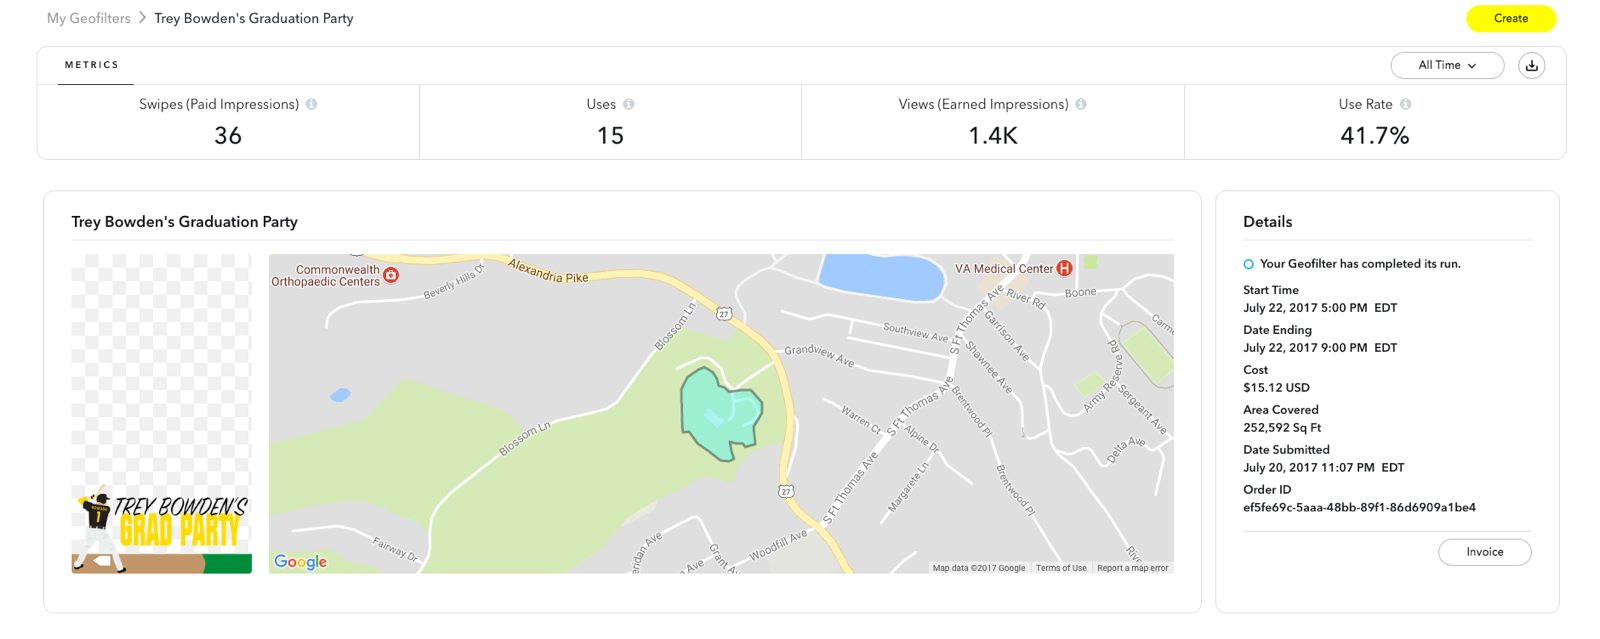Click Commonwealth Orthopaedic Centers map marker
This screenshot has height=639, width=1600.
tap(392, 275)
